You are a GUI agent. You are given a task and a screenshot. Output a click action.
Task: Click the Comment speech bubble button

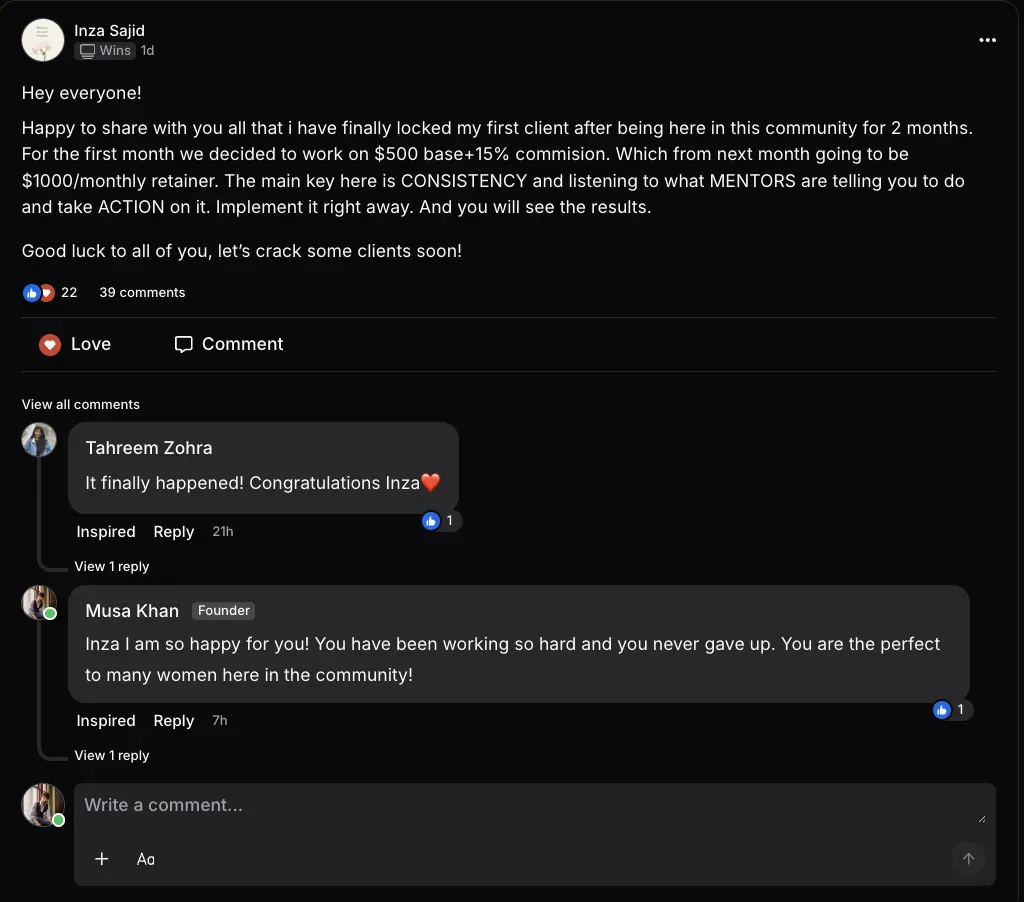(x=229, y=344)
